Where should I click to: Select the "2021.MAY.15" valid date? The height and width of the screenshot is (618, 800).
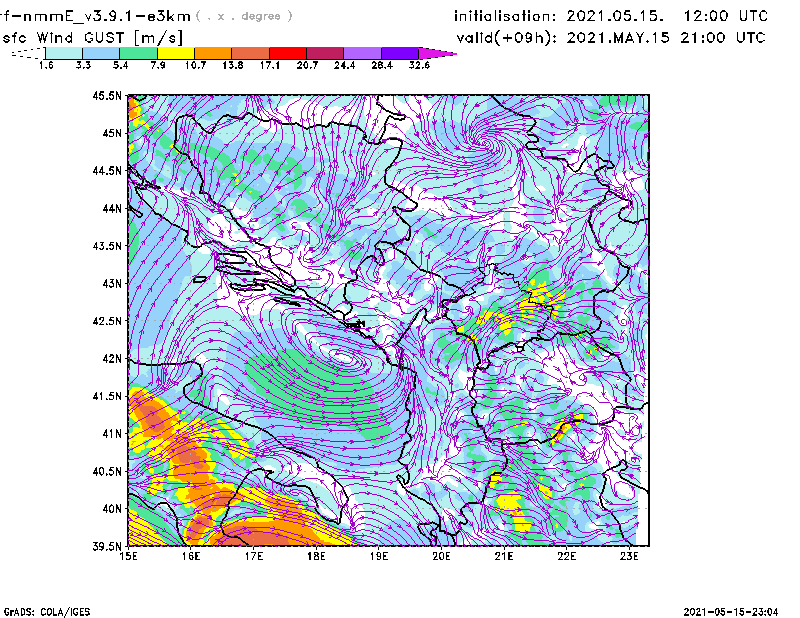618,38
